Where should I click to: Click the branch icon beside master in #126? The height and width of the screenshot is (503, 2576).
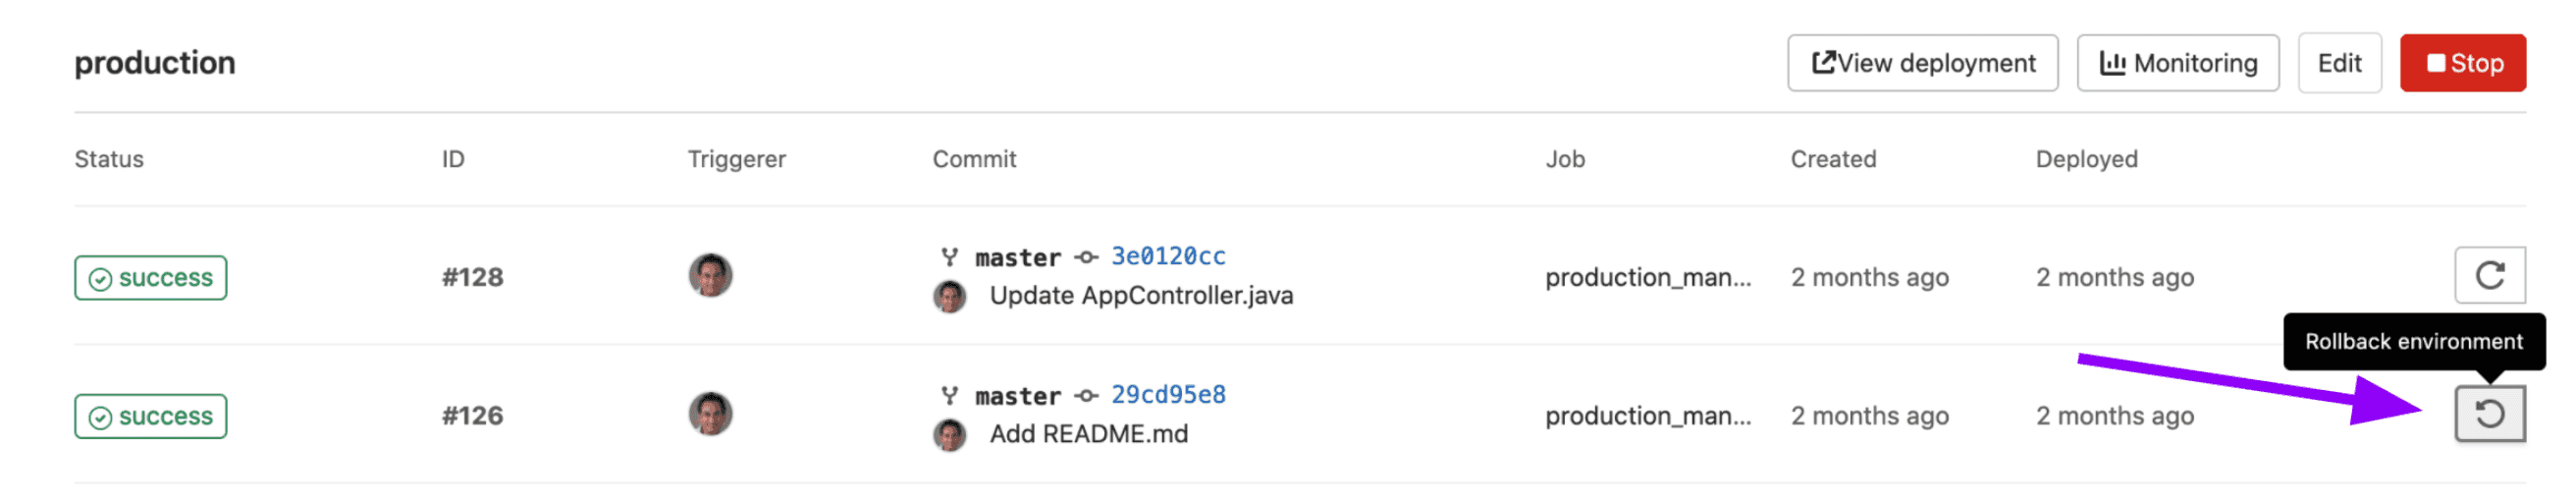[x=949, y=396]
